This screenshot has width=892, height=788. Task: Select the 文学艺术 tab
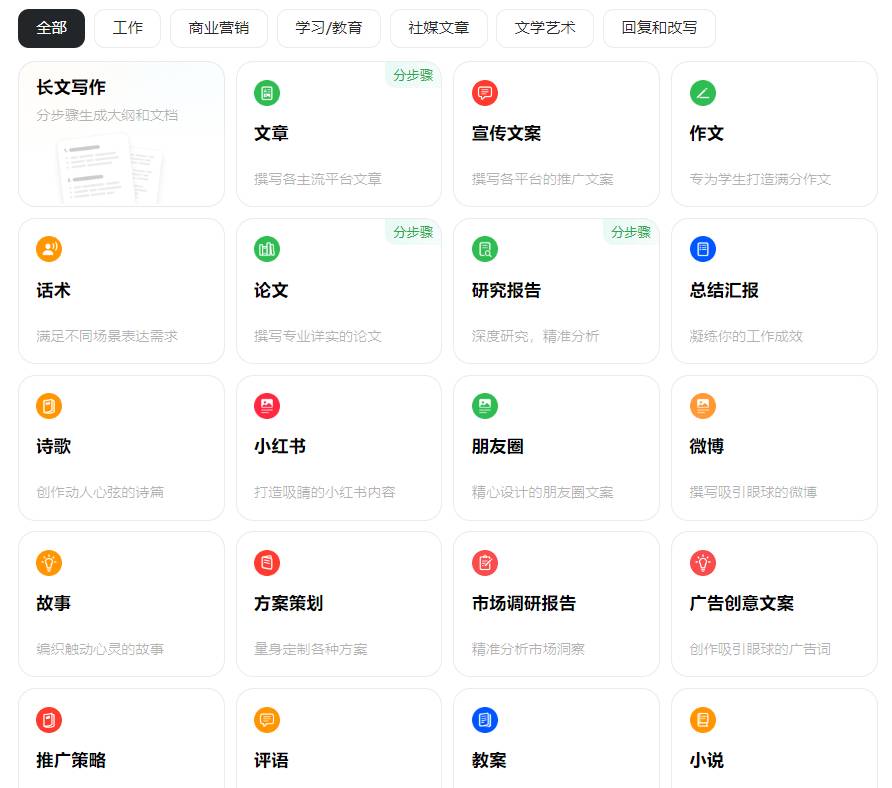coord(544,28)
